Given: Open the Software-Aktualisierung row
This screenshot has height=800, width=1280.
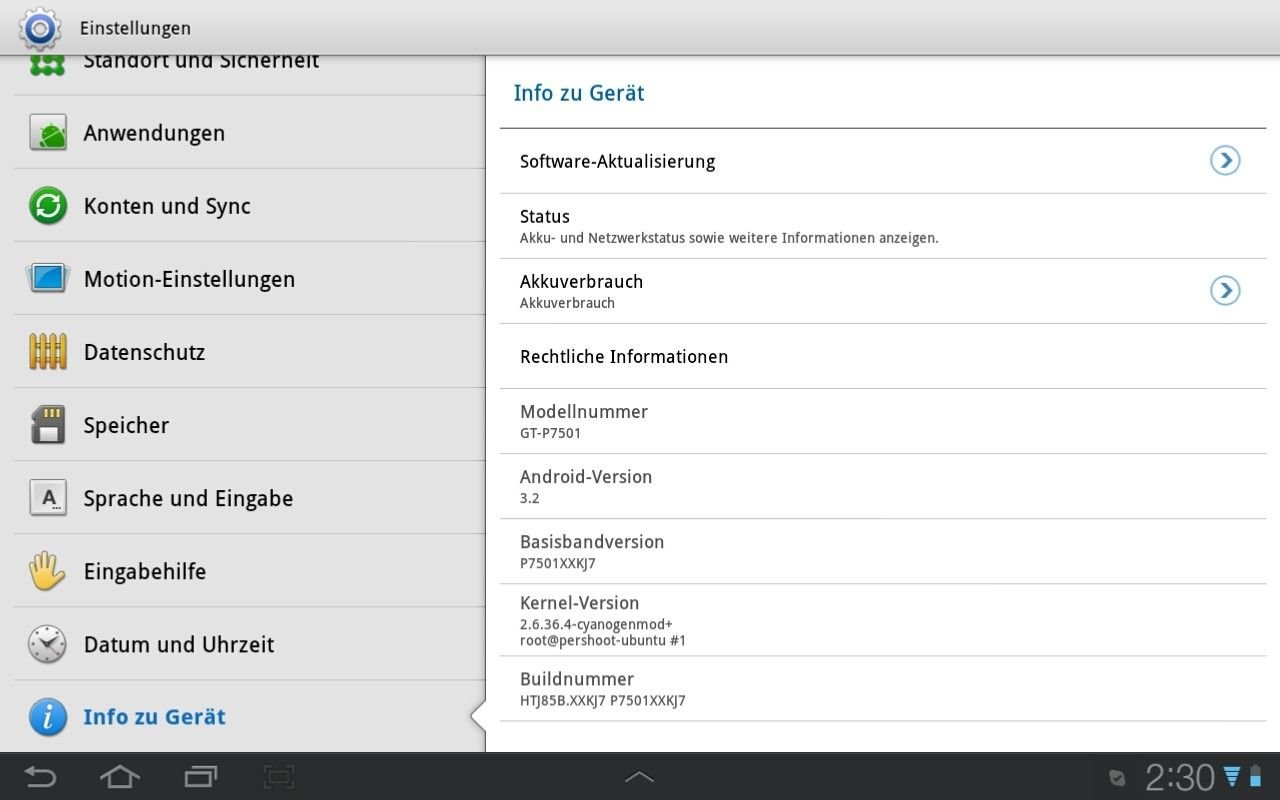Looking at the screenshot, I should point(883,161).
